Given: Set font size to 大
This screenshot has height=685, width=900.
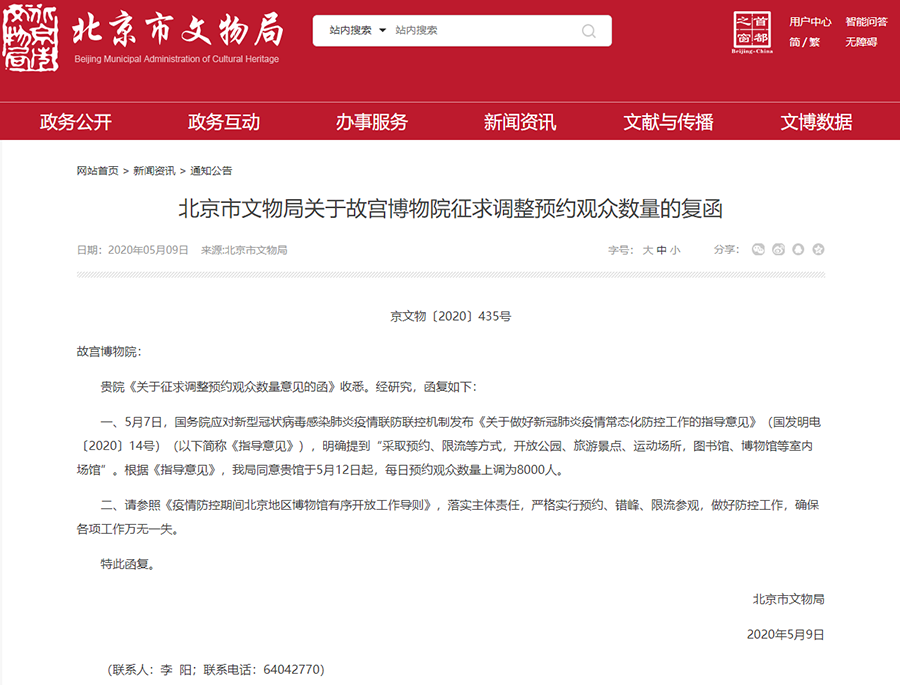Looking at the screenshot, I should click(x=647, y=250).
